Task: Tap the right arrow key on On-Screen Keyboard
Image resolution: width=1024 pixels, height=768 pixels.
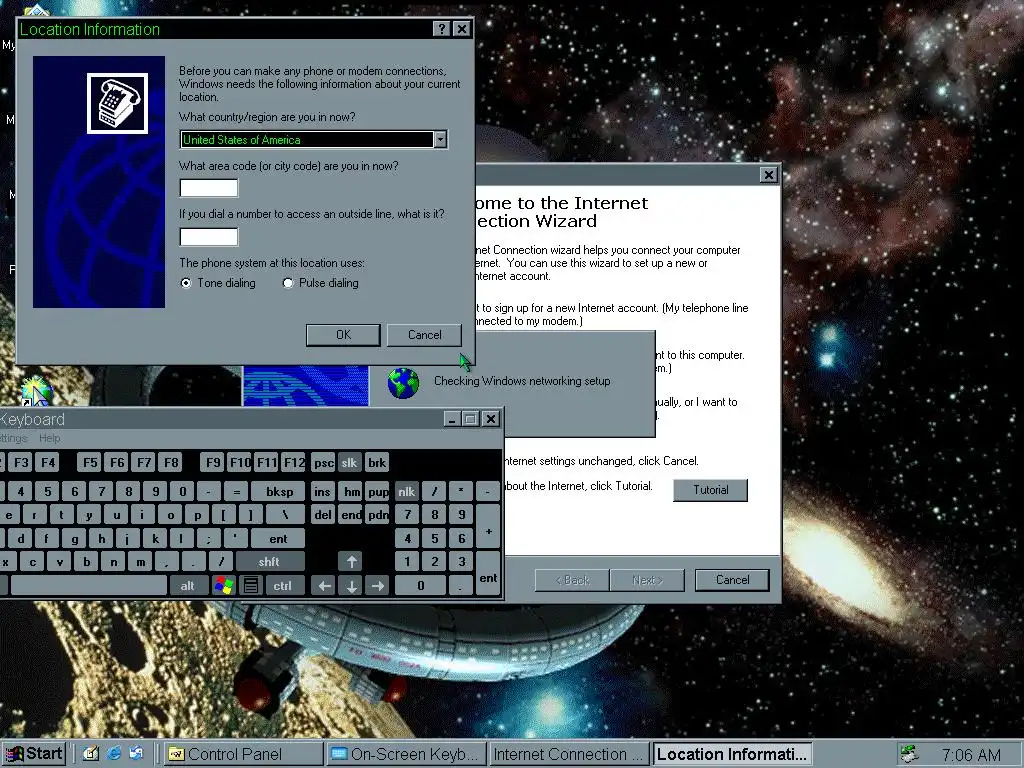Action: tap(377, 586)
